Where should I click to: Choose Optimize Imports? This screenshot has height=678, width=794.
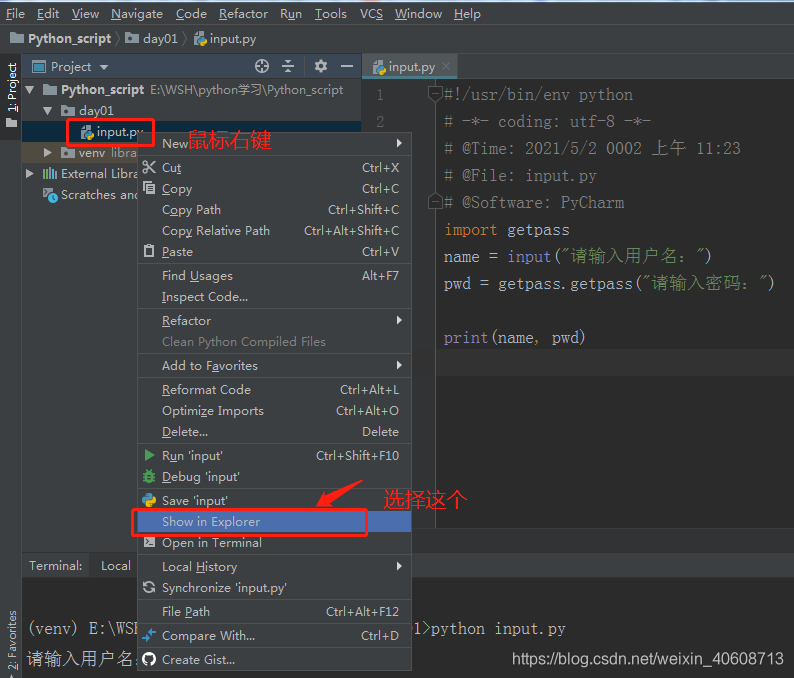coord(274,411)
